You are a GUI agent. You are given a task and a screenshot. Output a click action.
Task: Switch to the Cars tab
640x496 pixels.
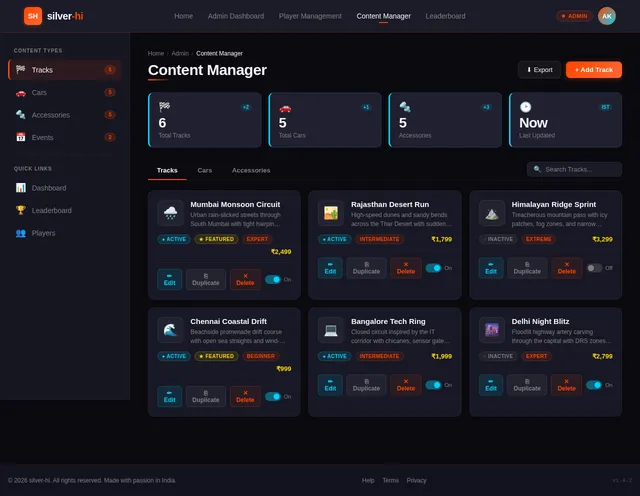coord(204,170)
